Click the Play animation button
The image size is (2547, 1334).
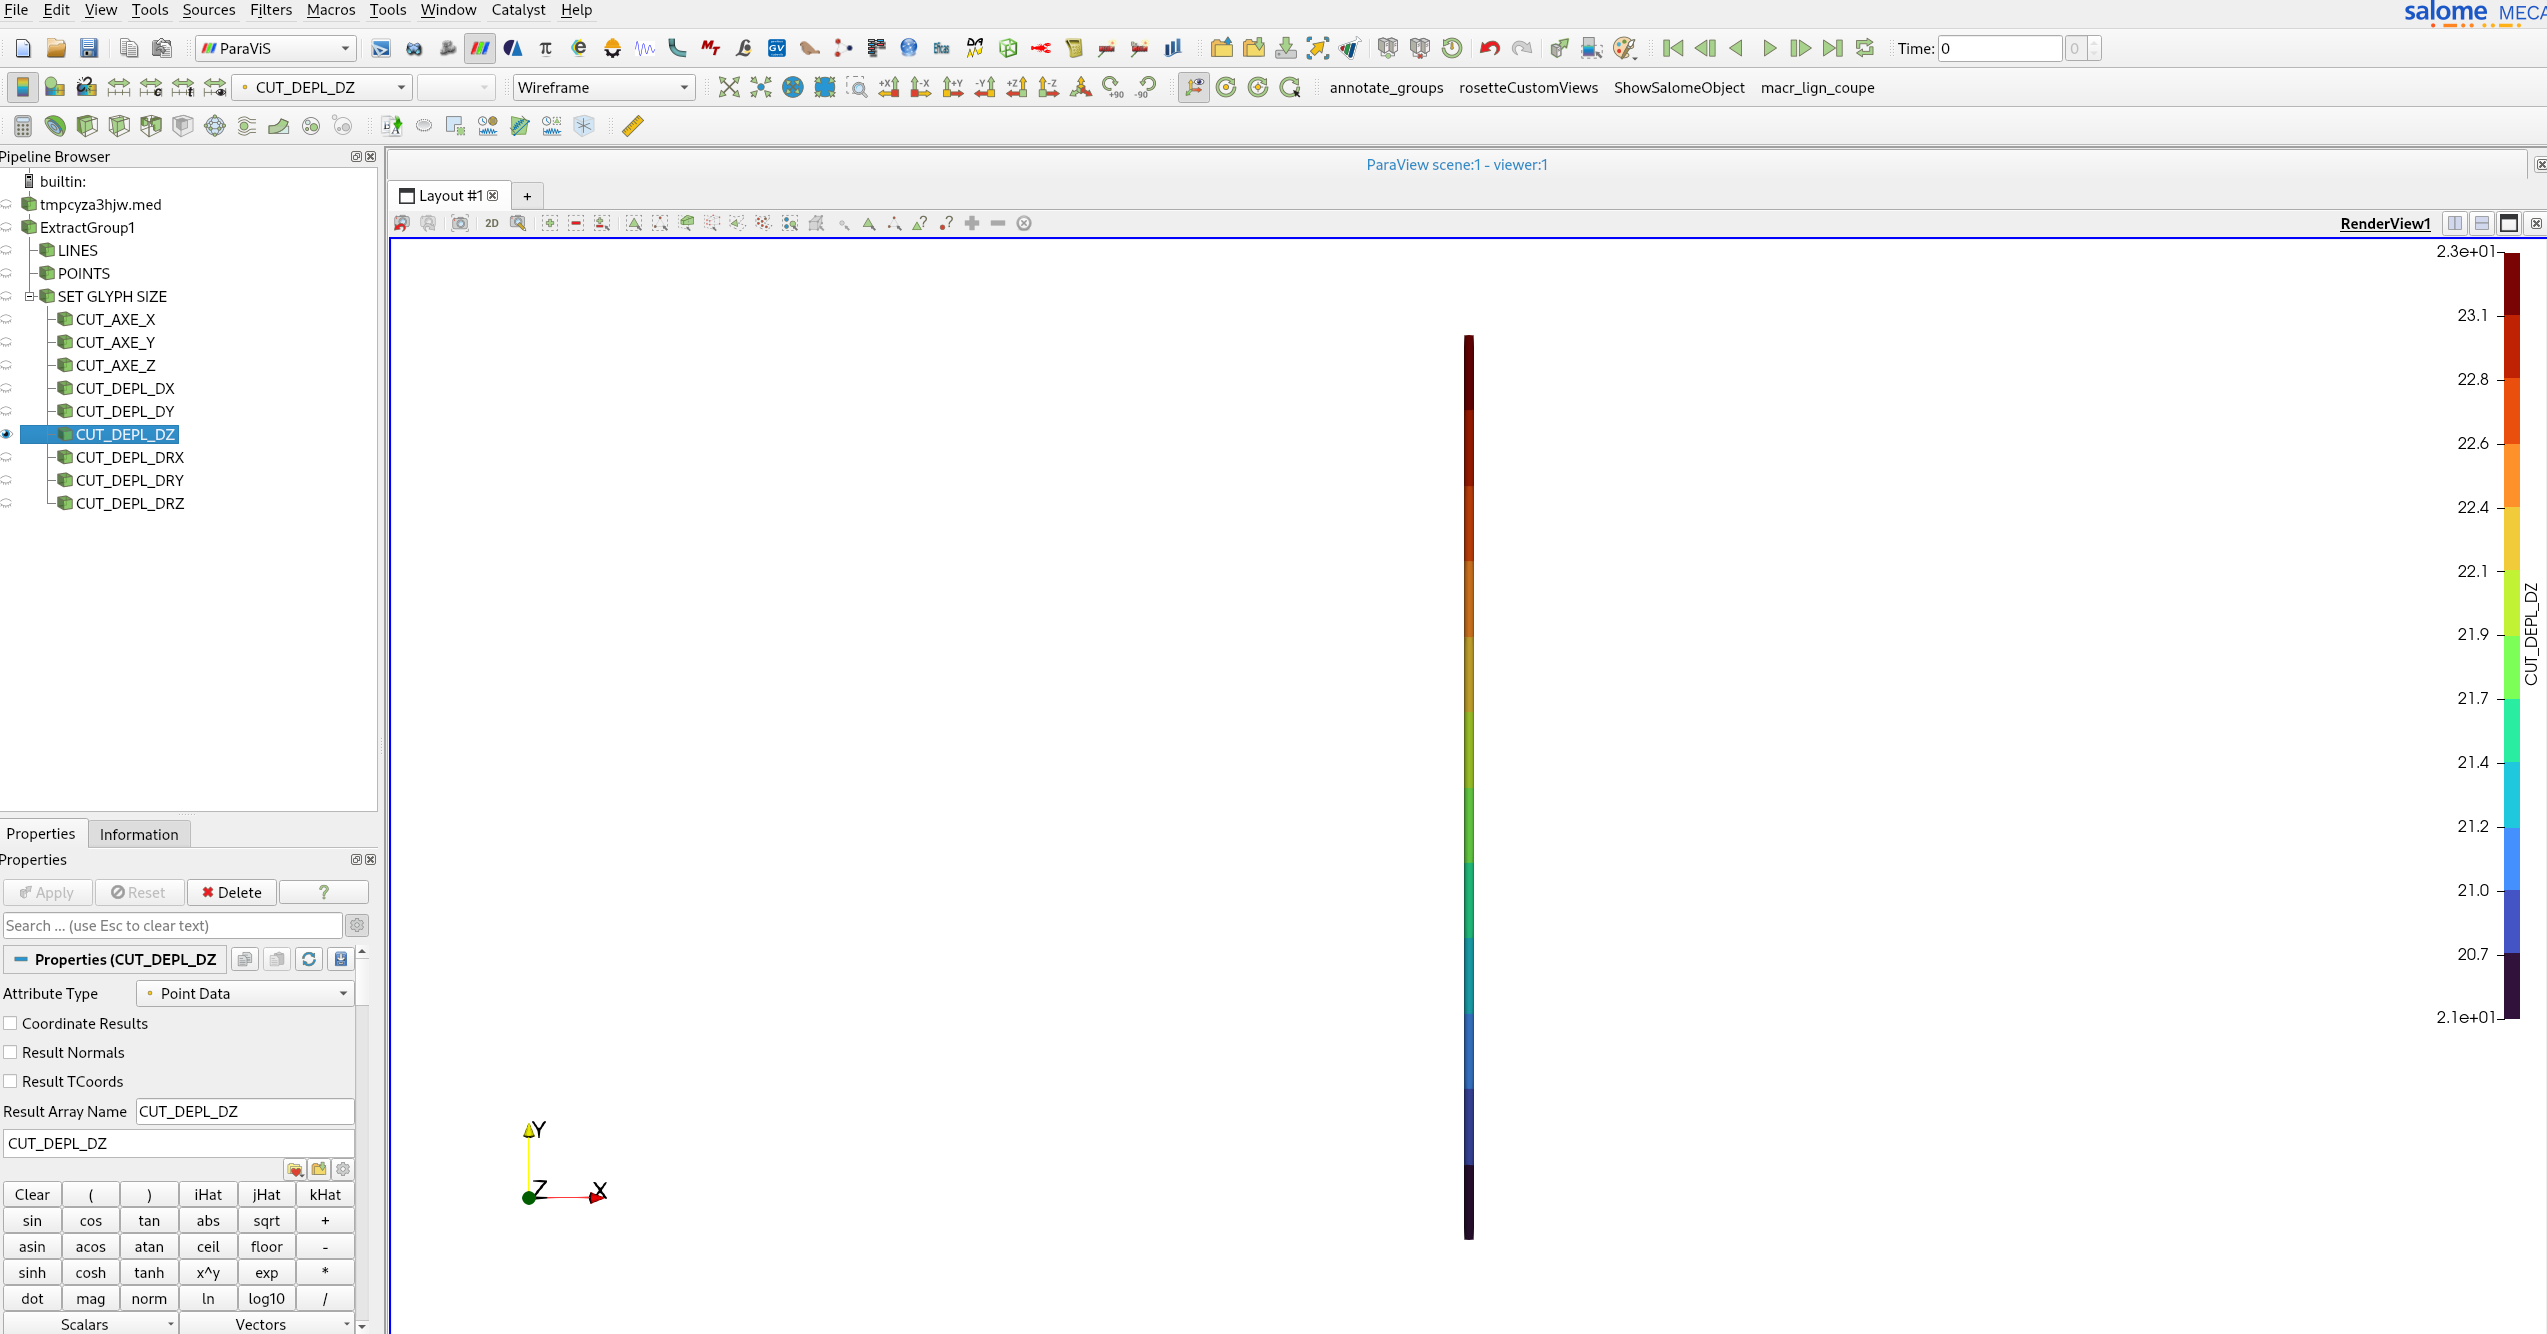click(1769, 48)
